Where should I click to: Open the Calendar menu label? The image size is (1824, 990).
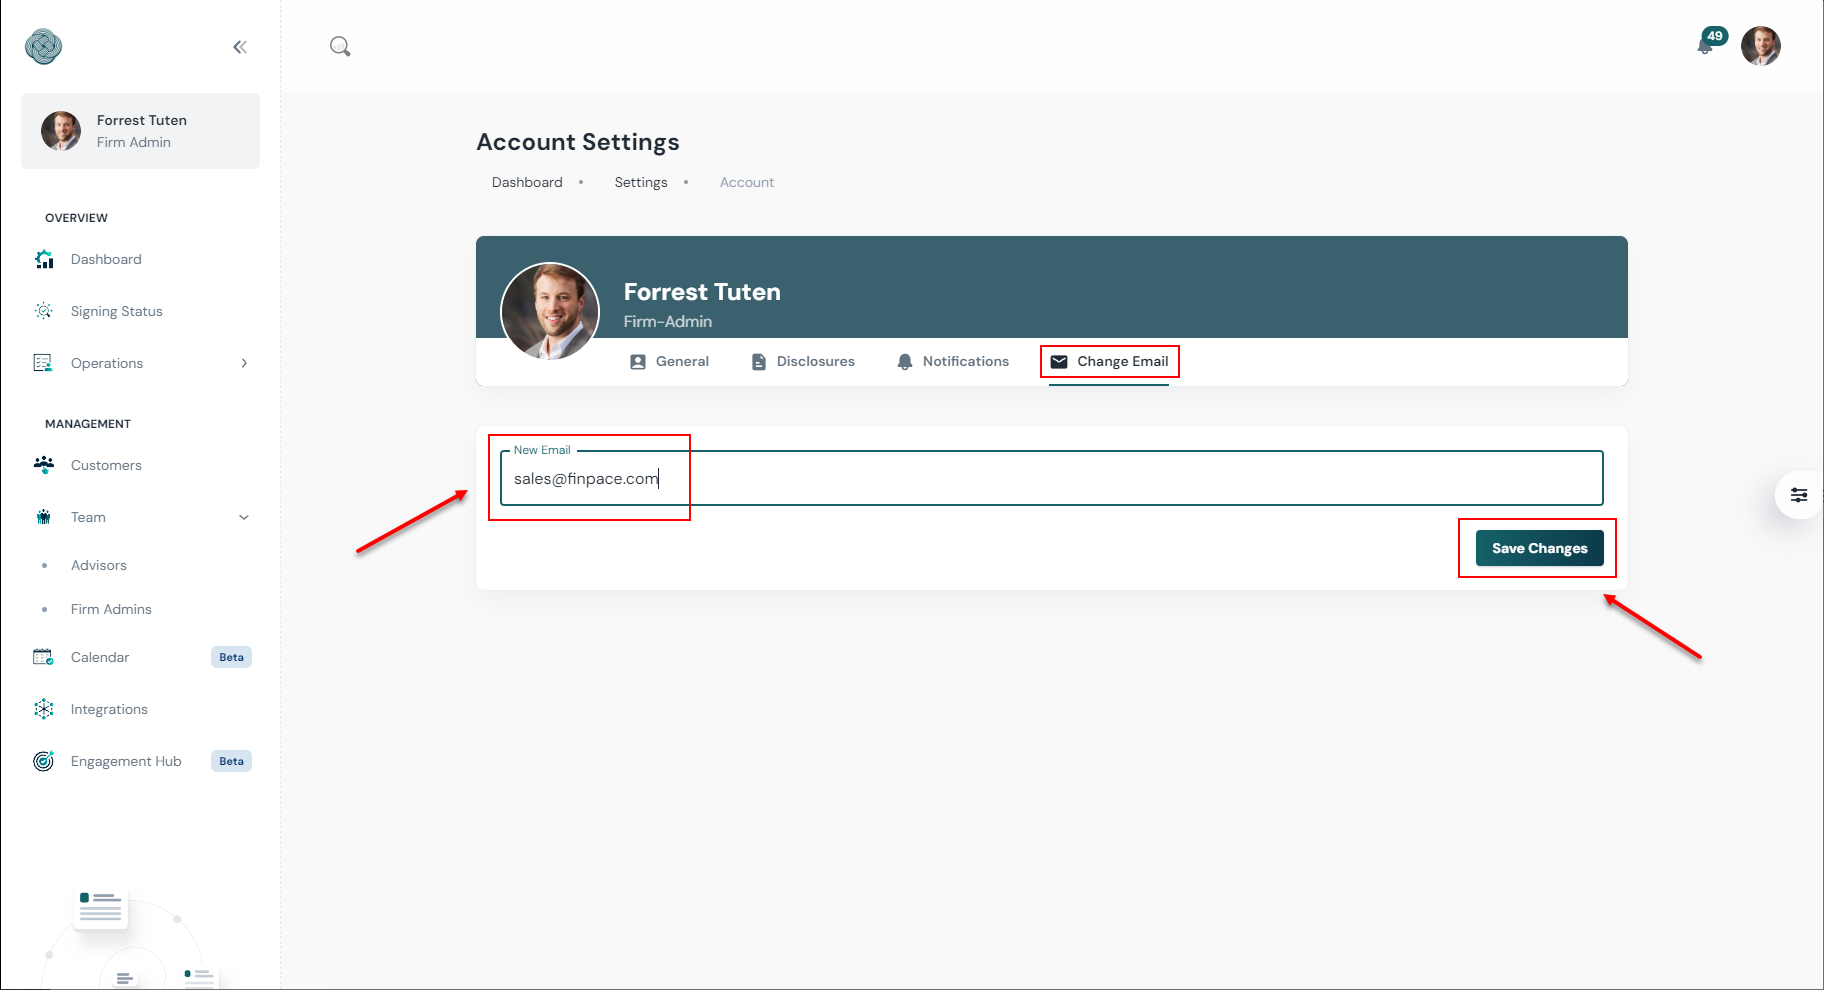pos(100,657)
